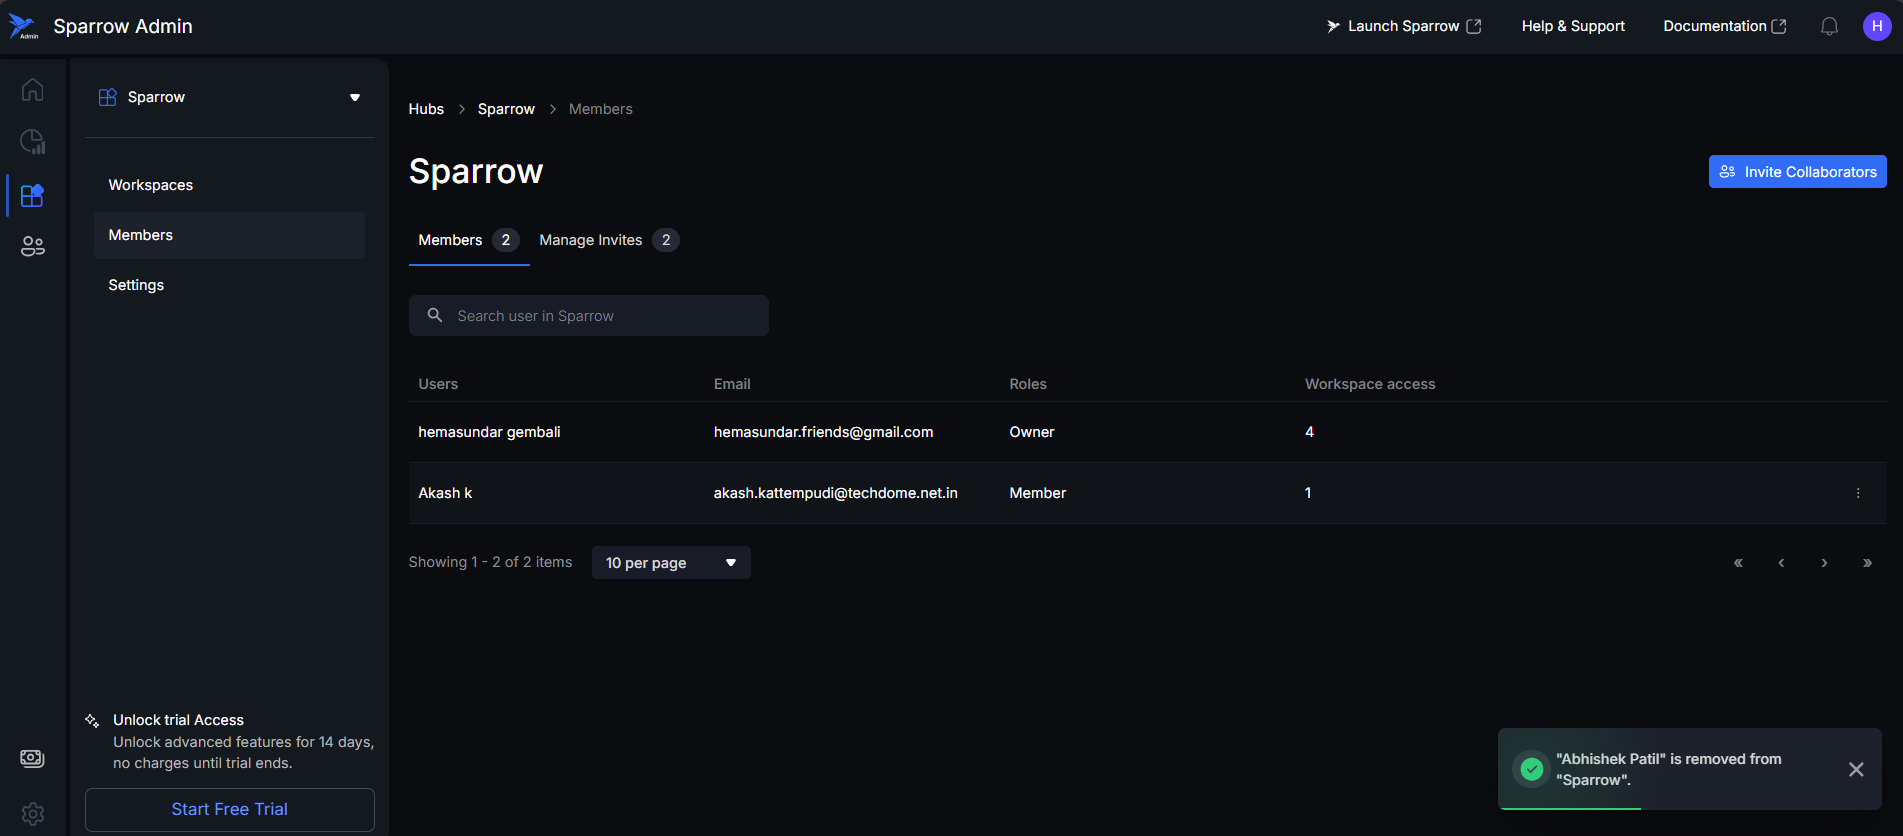Open the Launch Sparrow link
Image resolution: width=1903 pixels, height=836 pixels.
coord(1404,27)
